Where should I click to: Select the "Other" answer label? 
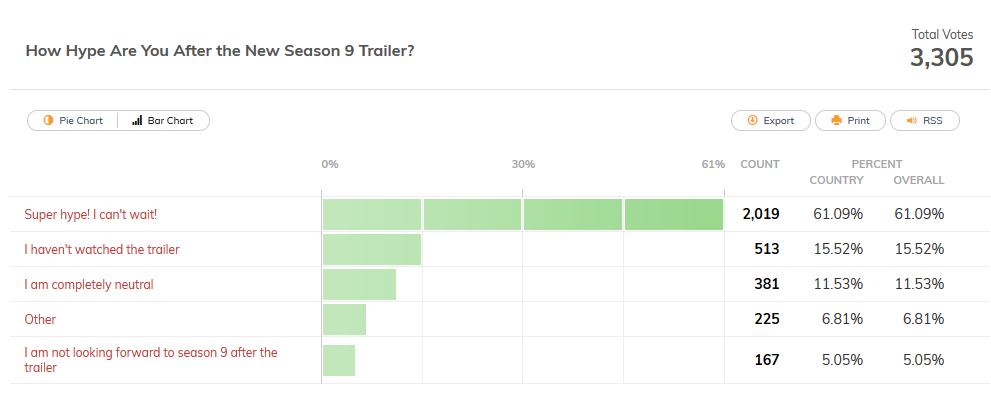40,319
